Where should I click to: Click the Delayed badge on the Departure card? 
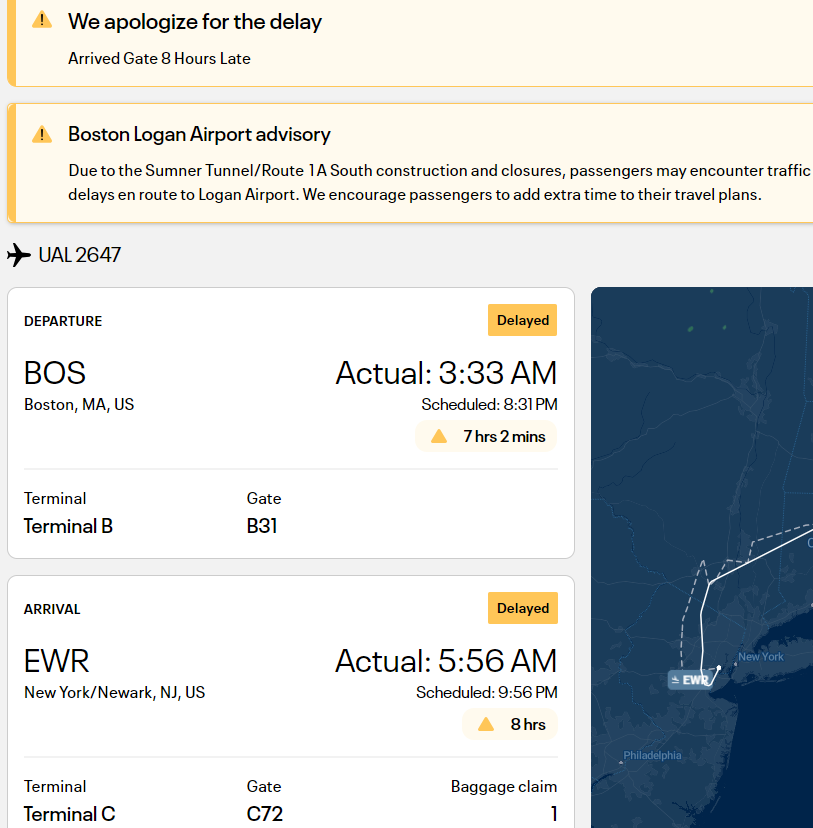click(522, 320)
